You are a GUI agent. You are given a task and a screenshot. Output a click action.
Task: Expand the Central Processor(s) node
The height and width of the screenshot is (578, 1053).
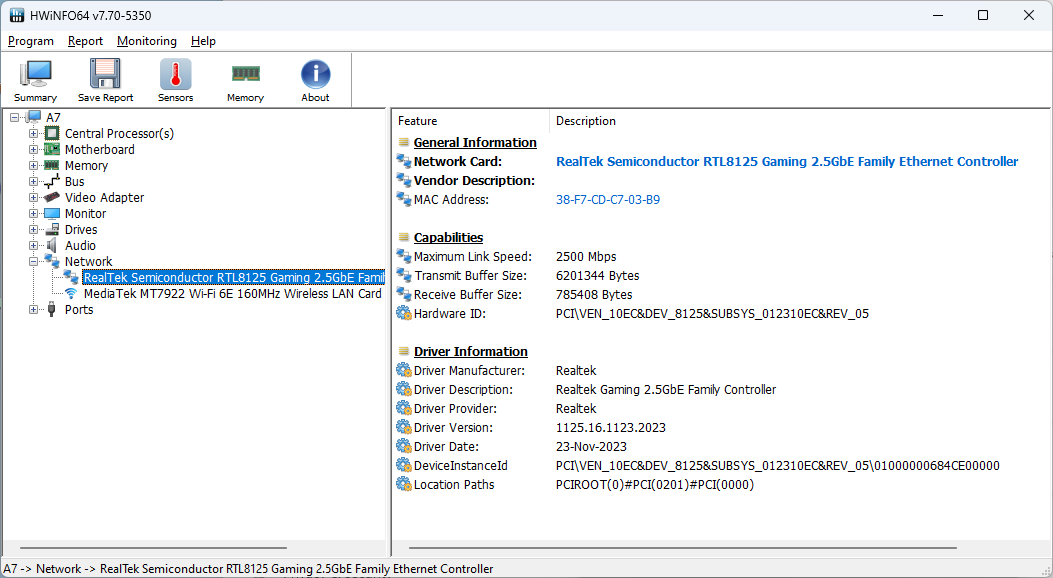(x=33, y=134)
